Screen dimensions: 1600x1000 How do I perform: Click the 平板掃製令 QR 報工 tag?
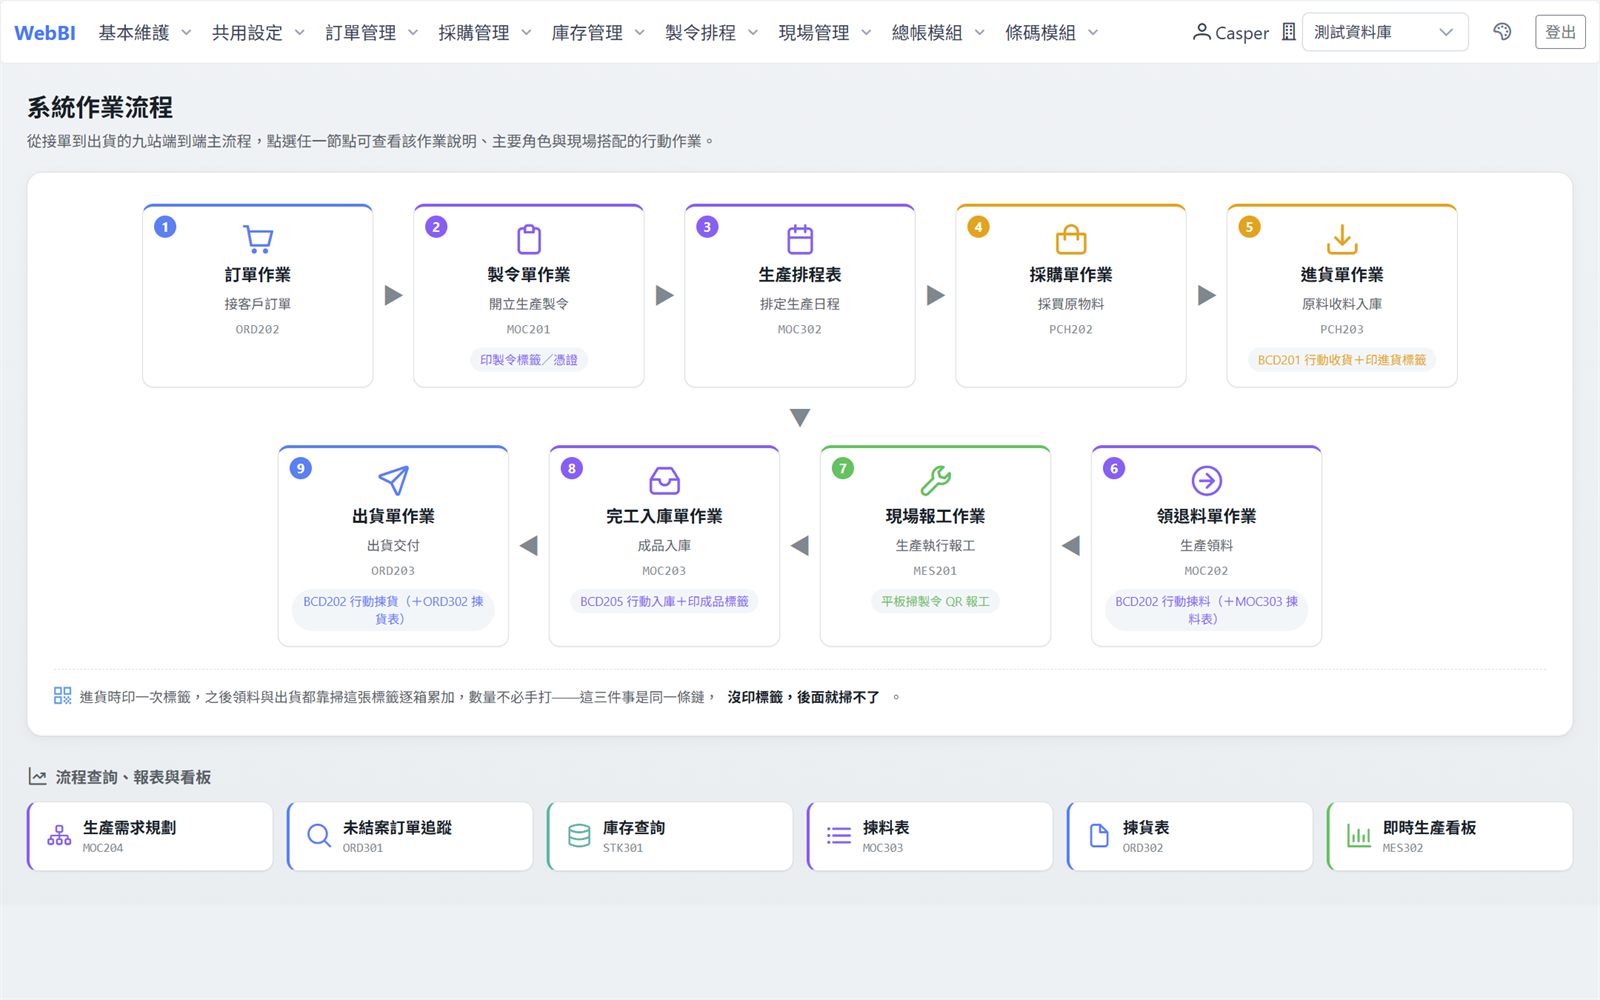pos(935,602)
